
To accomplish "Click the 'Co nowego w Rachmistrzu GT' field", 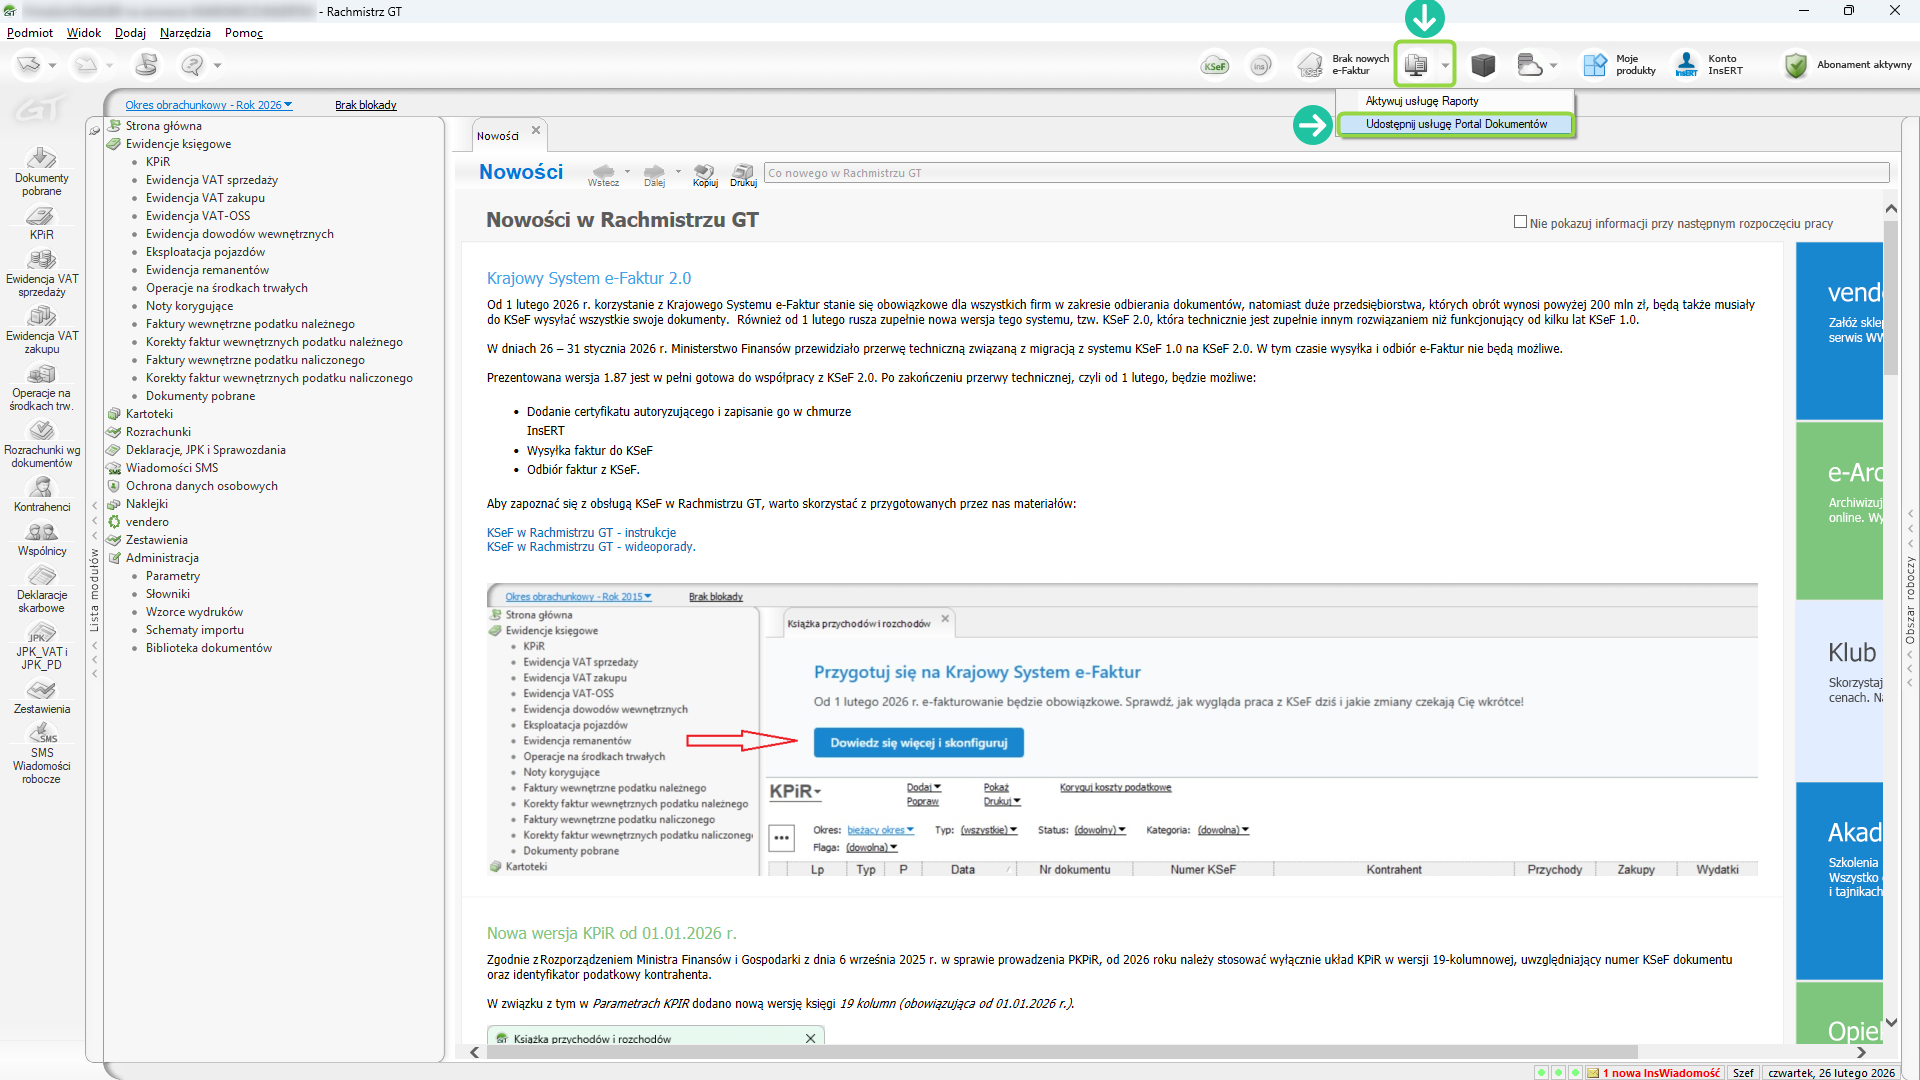I will point(1325,173).
